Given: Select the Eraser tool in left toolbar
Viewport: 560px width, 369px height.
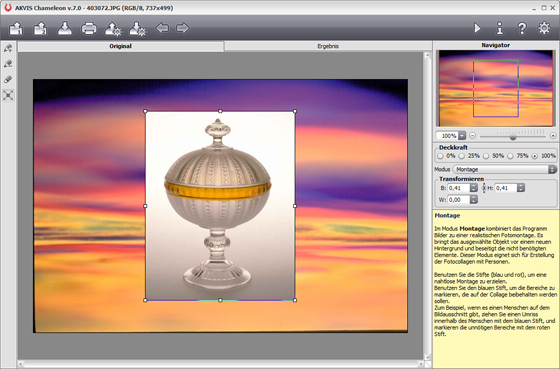Looking at the screenshot, I should 8,79.
